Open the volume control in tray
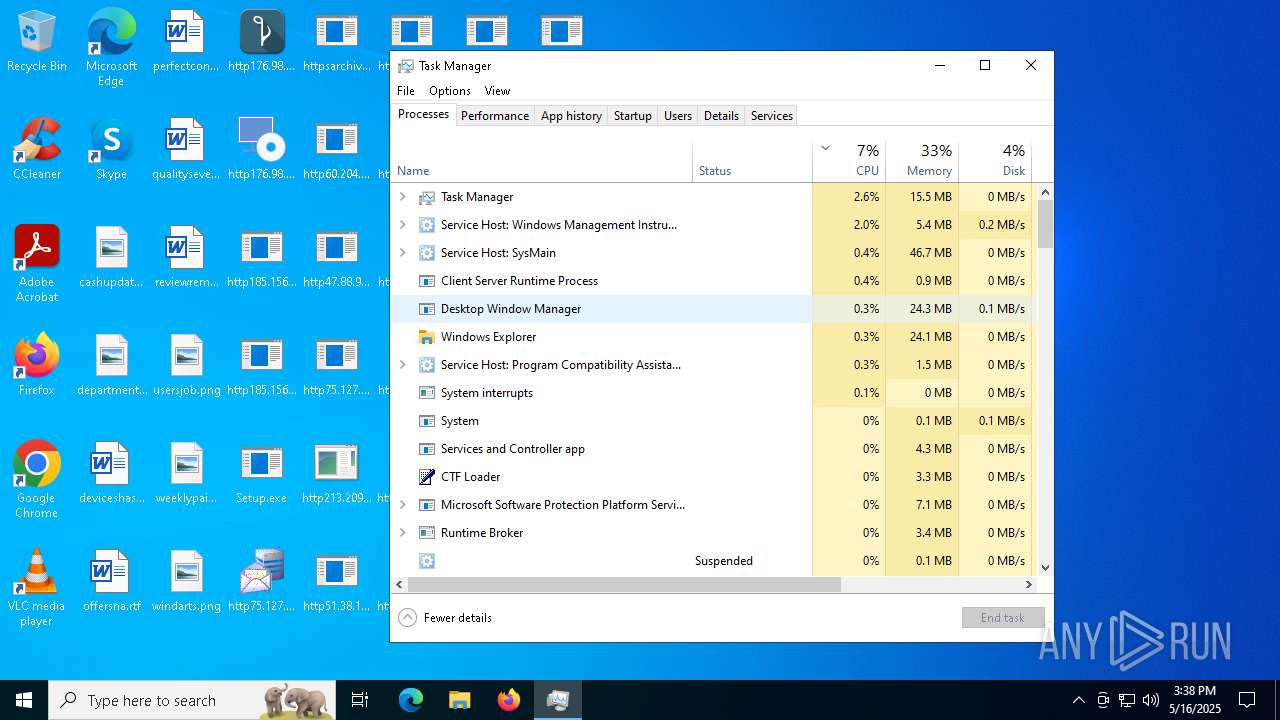Image resolution: width=1280 pixels, height=720 pixels. coord(1151,700)
